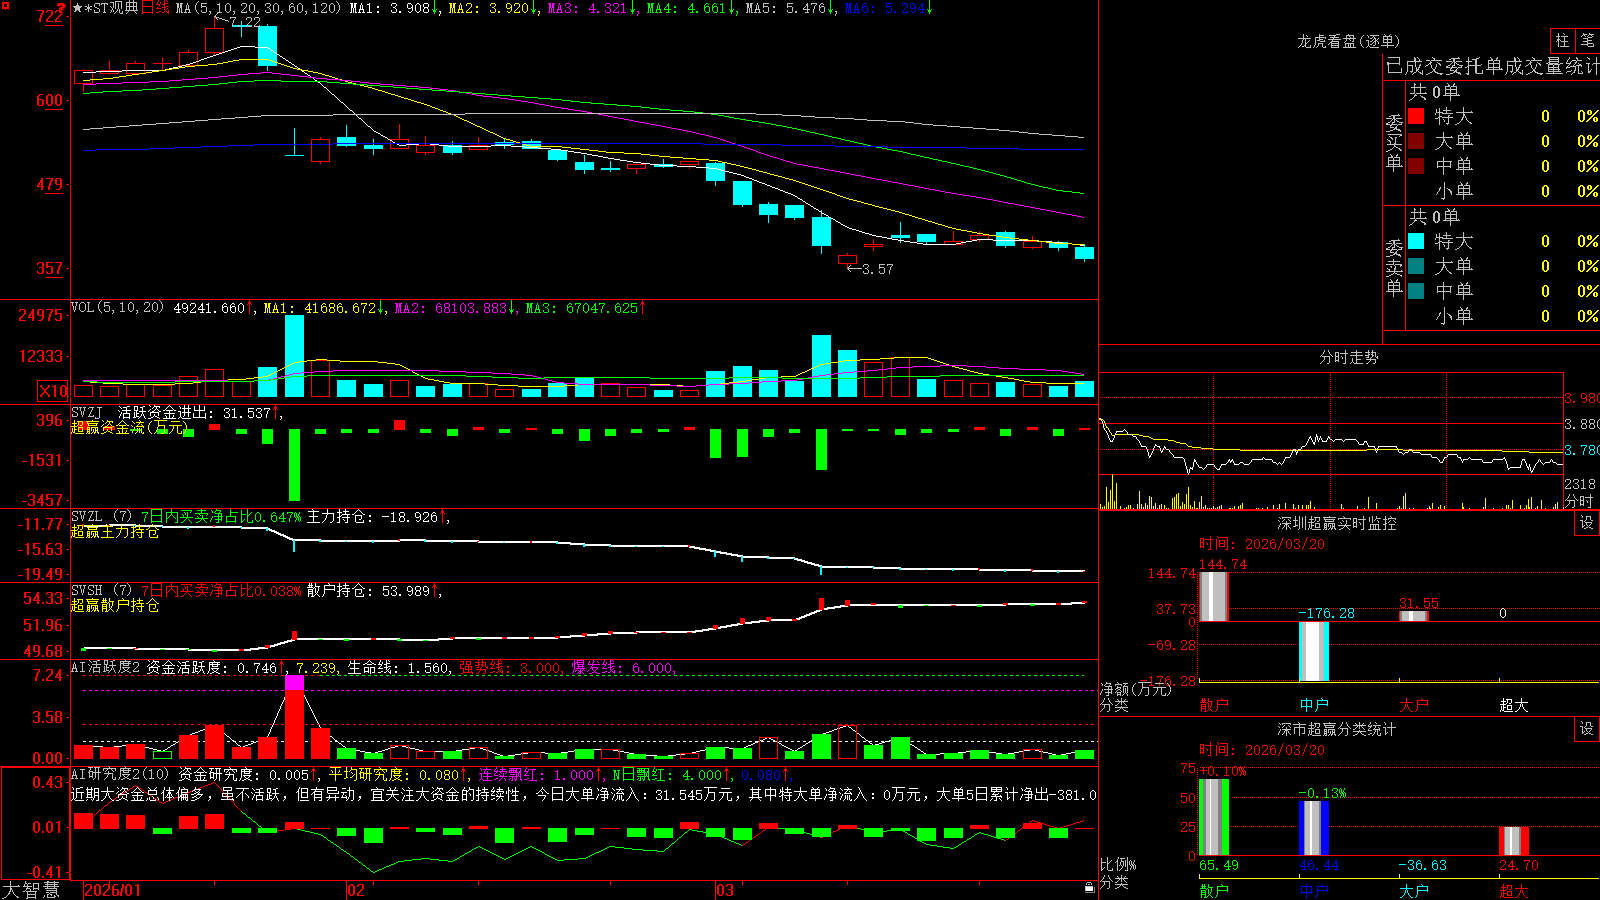
Task: Click the 强势线: 3.000 label
Action: pyautogui.click(x=510, y=668)
